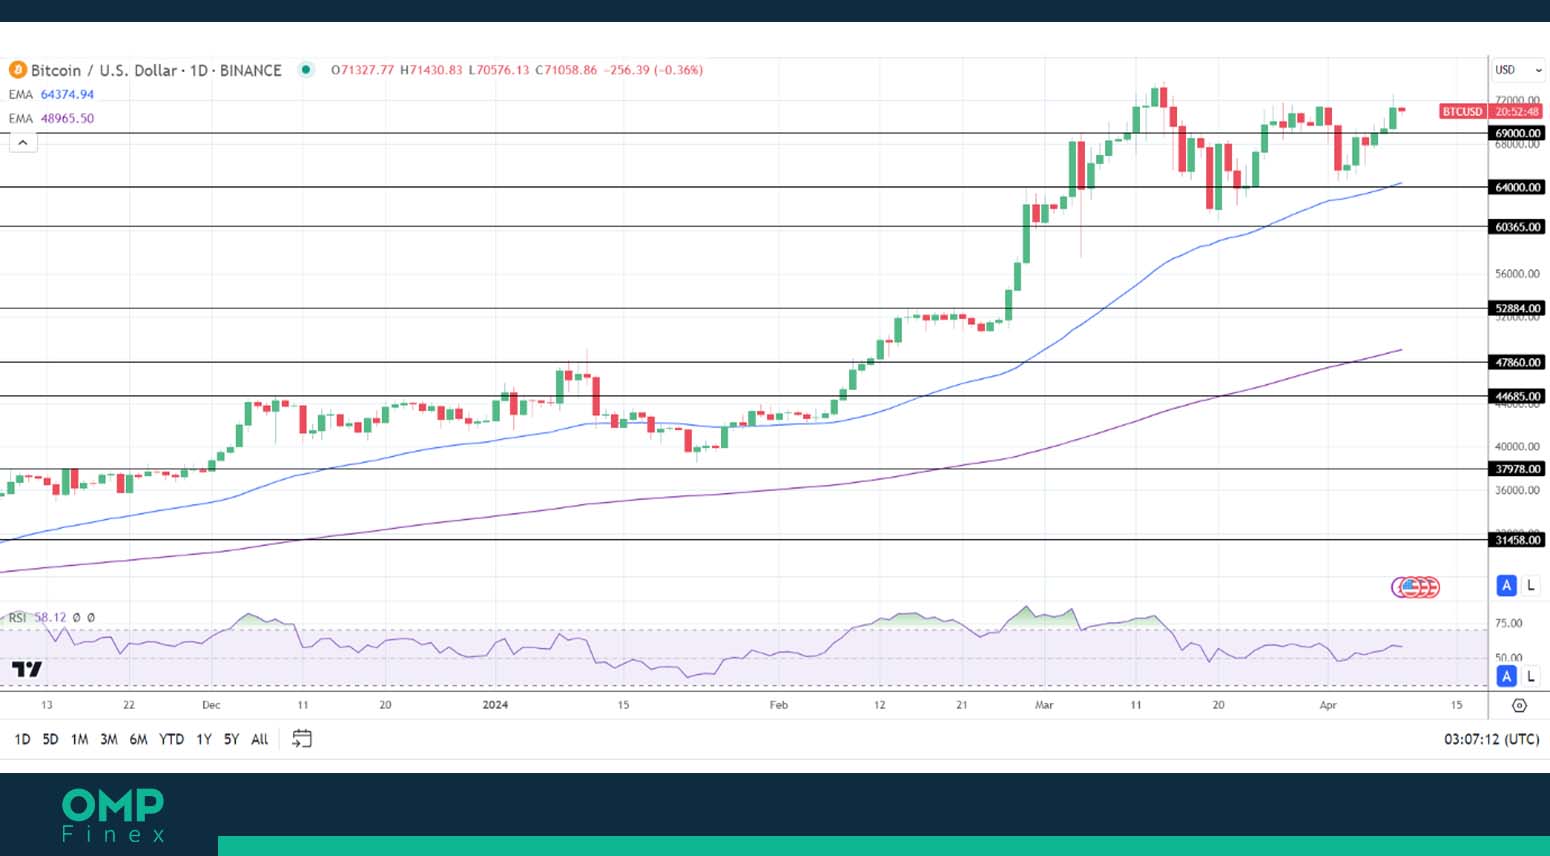
Task: Select the 3M time range
Action: [x=109, y=739]
